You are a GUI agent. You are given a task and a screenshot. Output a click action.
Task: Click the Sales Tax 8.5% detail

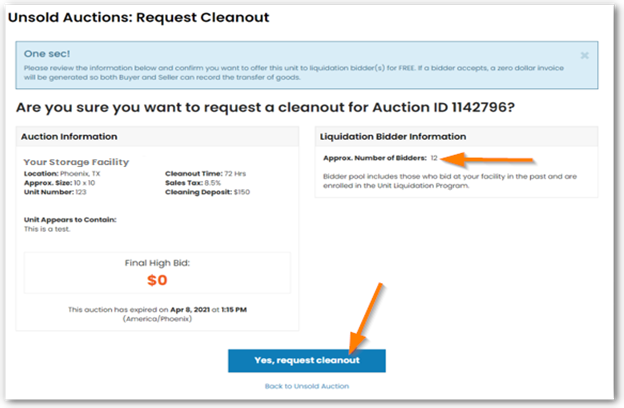tap(193, 183)
